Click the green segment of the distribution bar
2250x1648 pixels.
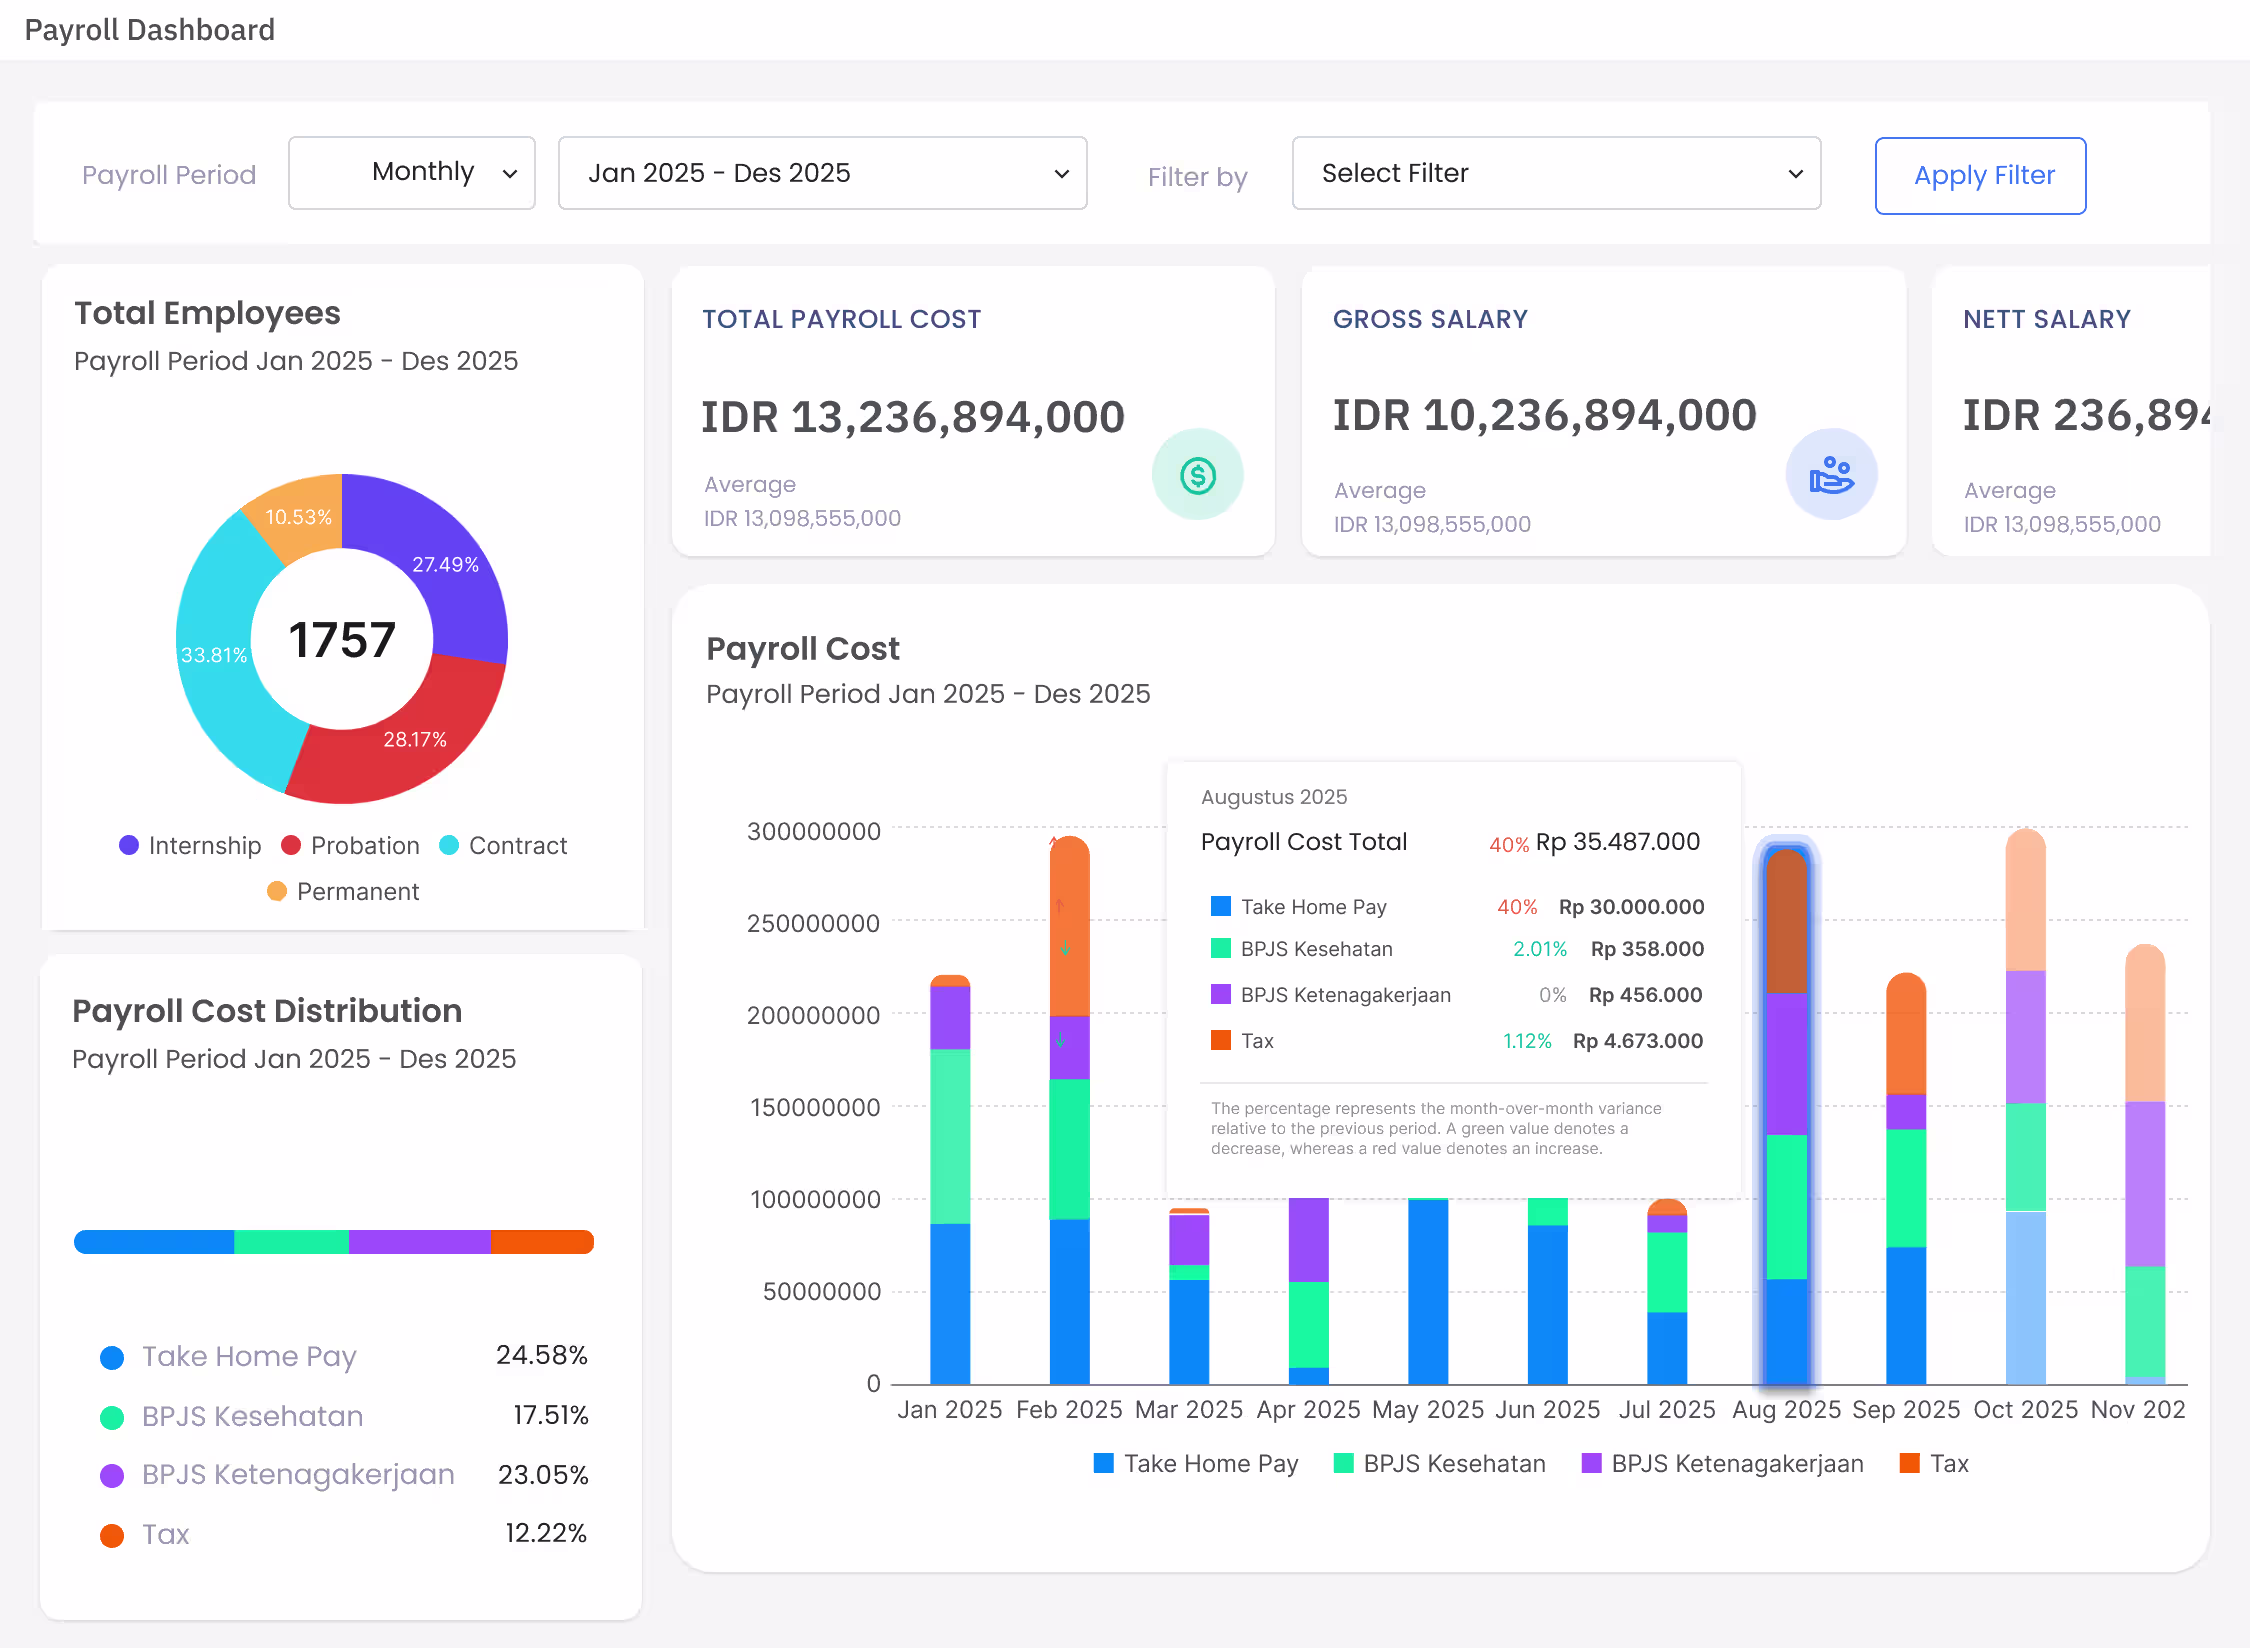(291, 1242)
